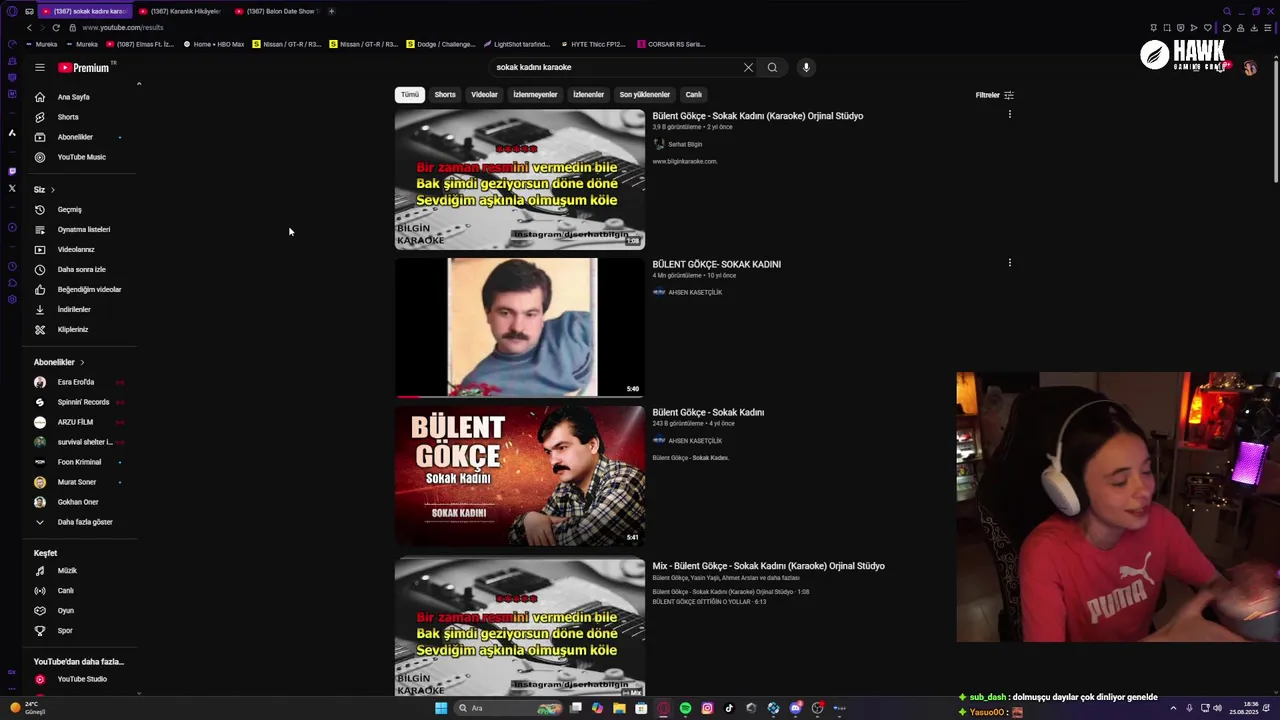Screen dimensions: 1280x720
Task: Select the İzlenmeyenler filter chip
Action: tap(535, 94)
